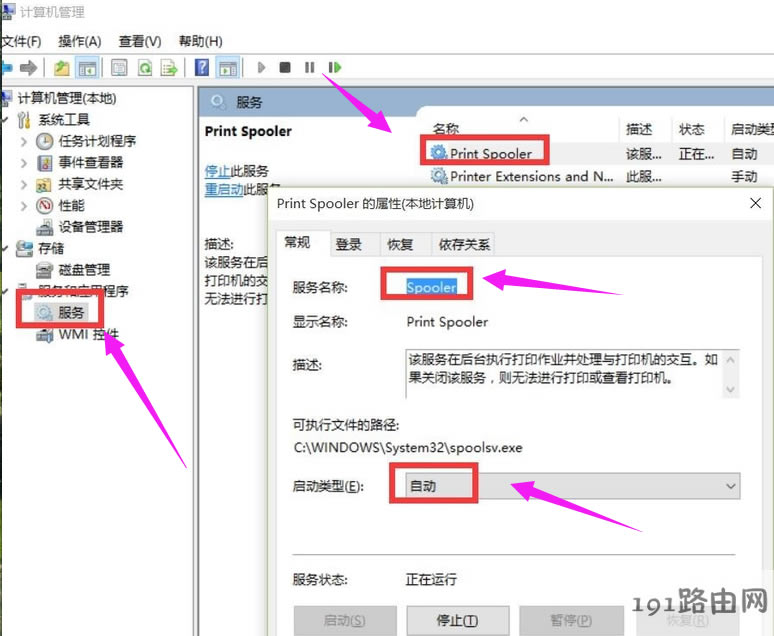774x636 pixels.
Task: Open the 操作(A) menu
Action: pyautogui.click(x=79, y=41)
